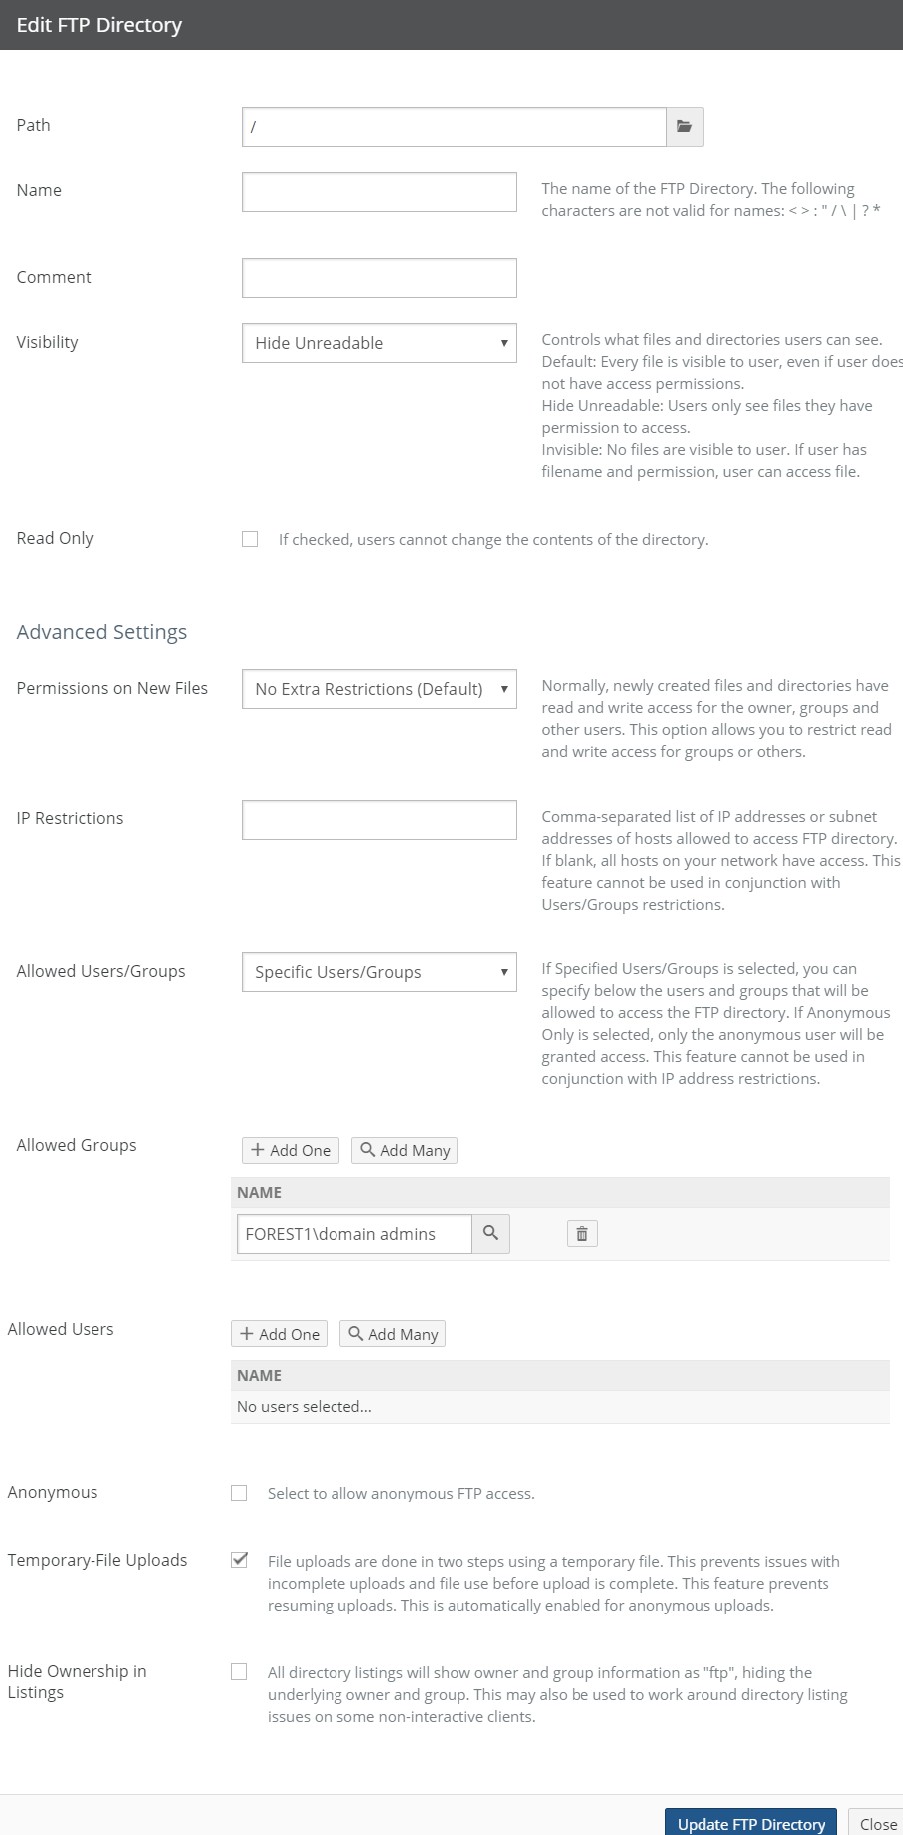The width and height of the screenshot is (903, 1835).
Task: Allow anonymous FTP access
Action: coord(239,1493)
